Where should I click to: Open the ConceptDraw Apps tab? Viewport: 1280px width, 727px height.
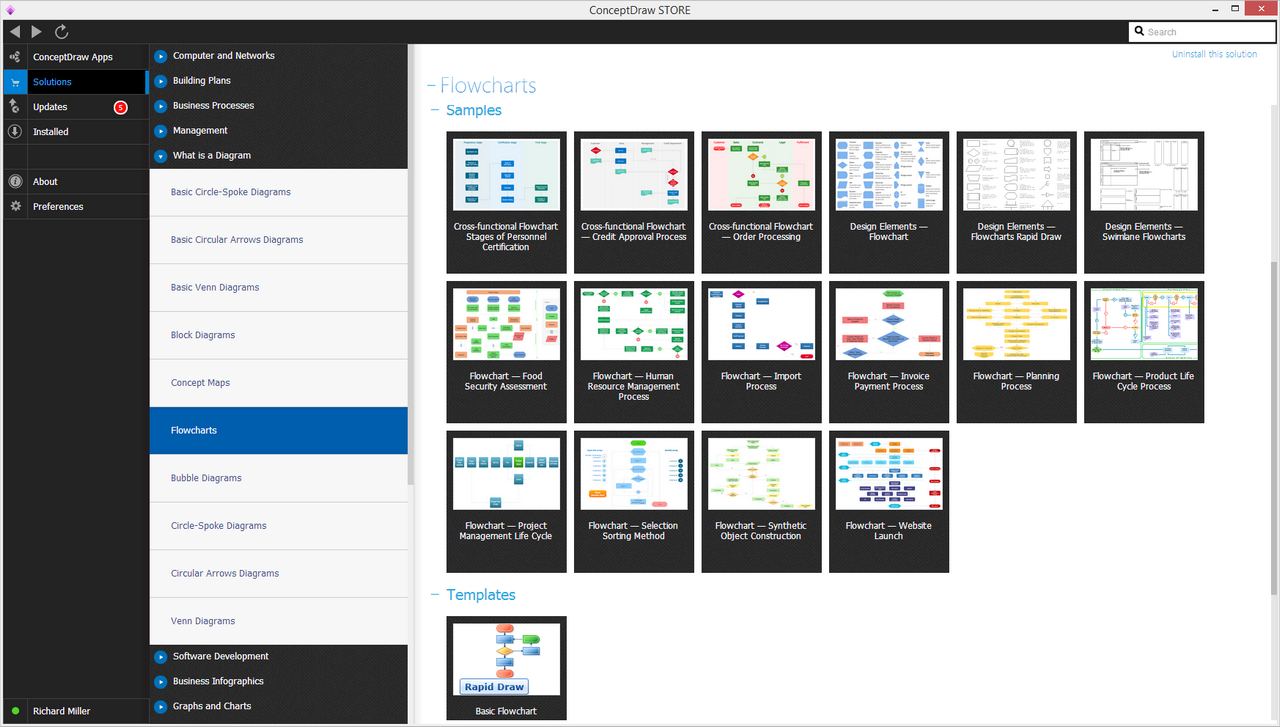pos(75,57)
